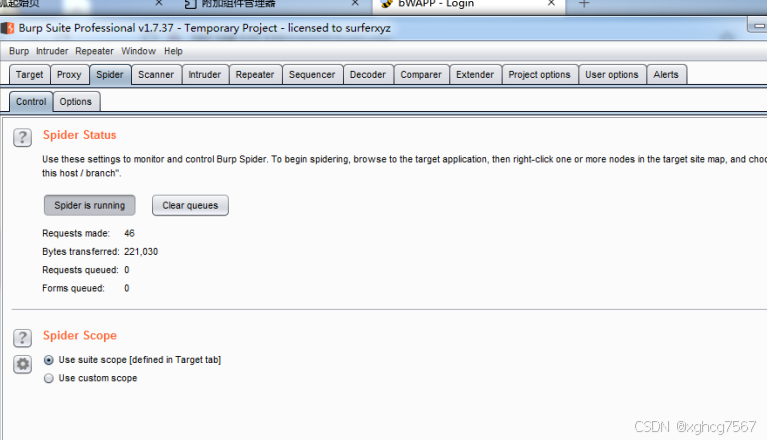Switch to the Target tab
Image resolution: width=767 pixels, height=440 pixels.
click(29, 75)
